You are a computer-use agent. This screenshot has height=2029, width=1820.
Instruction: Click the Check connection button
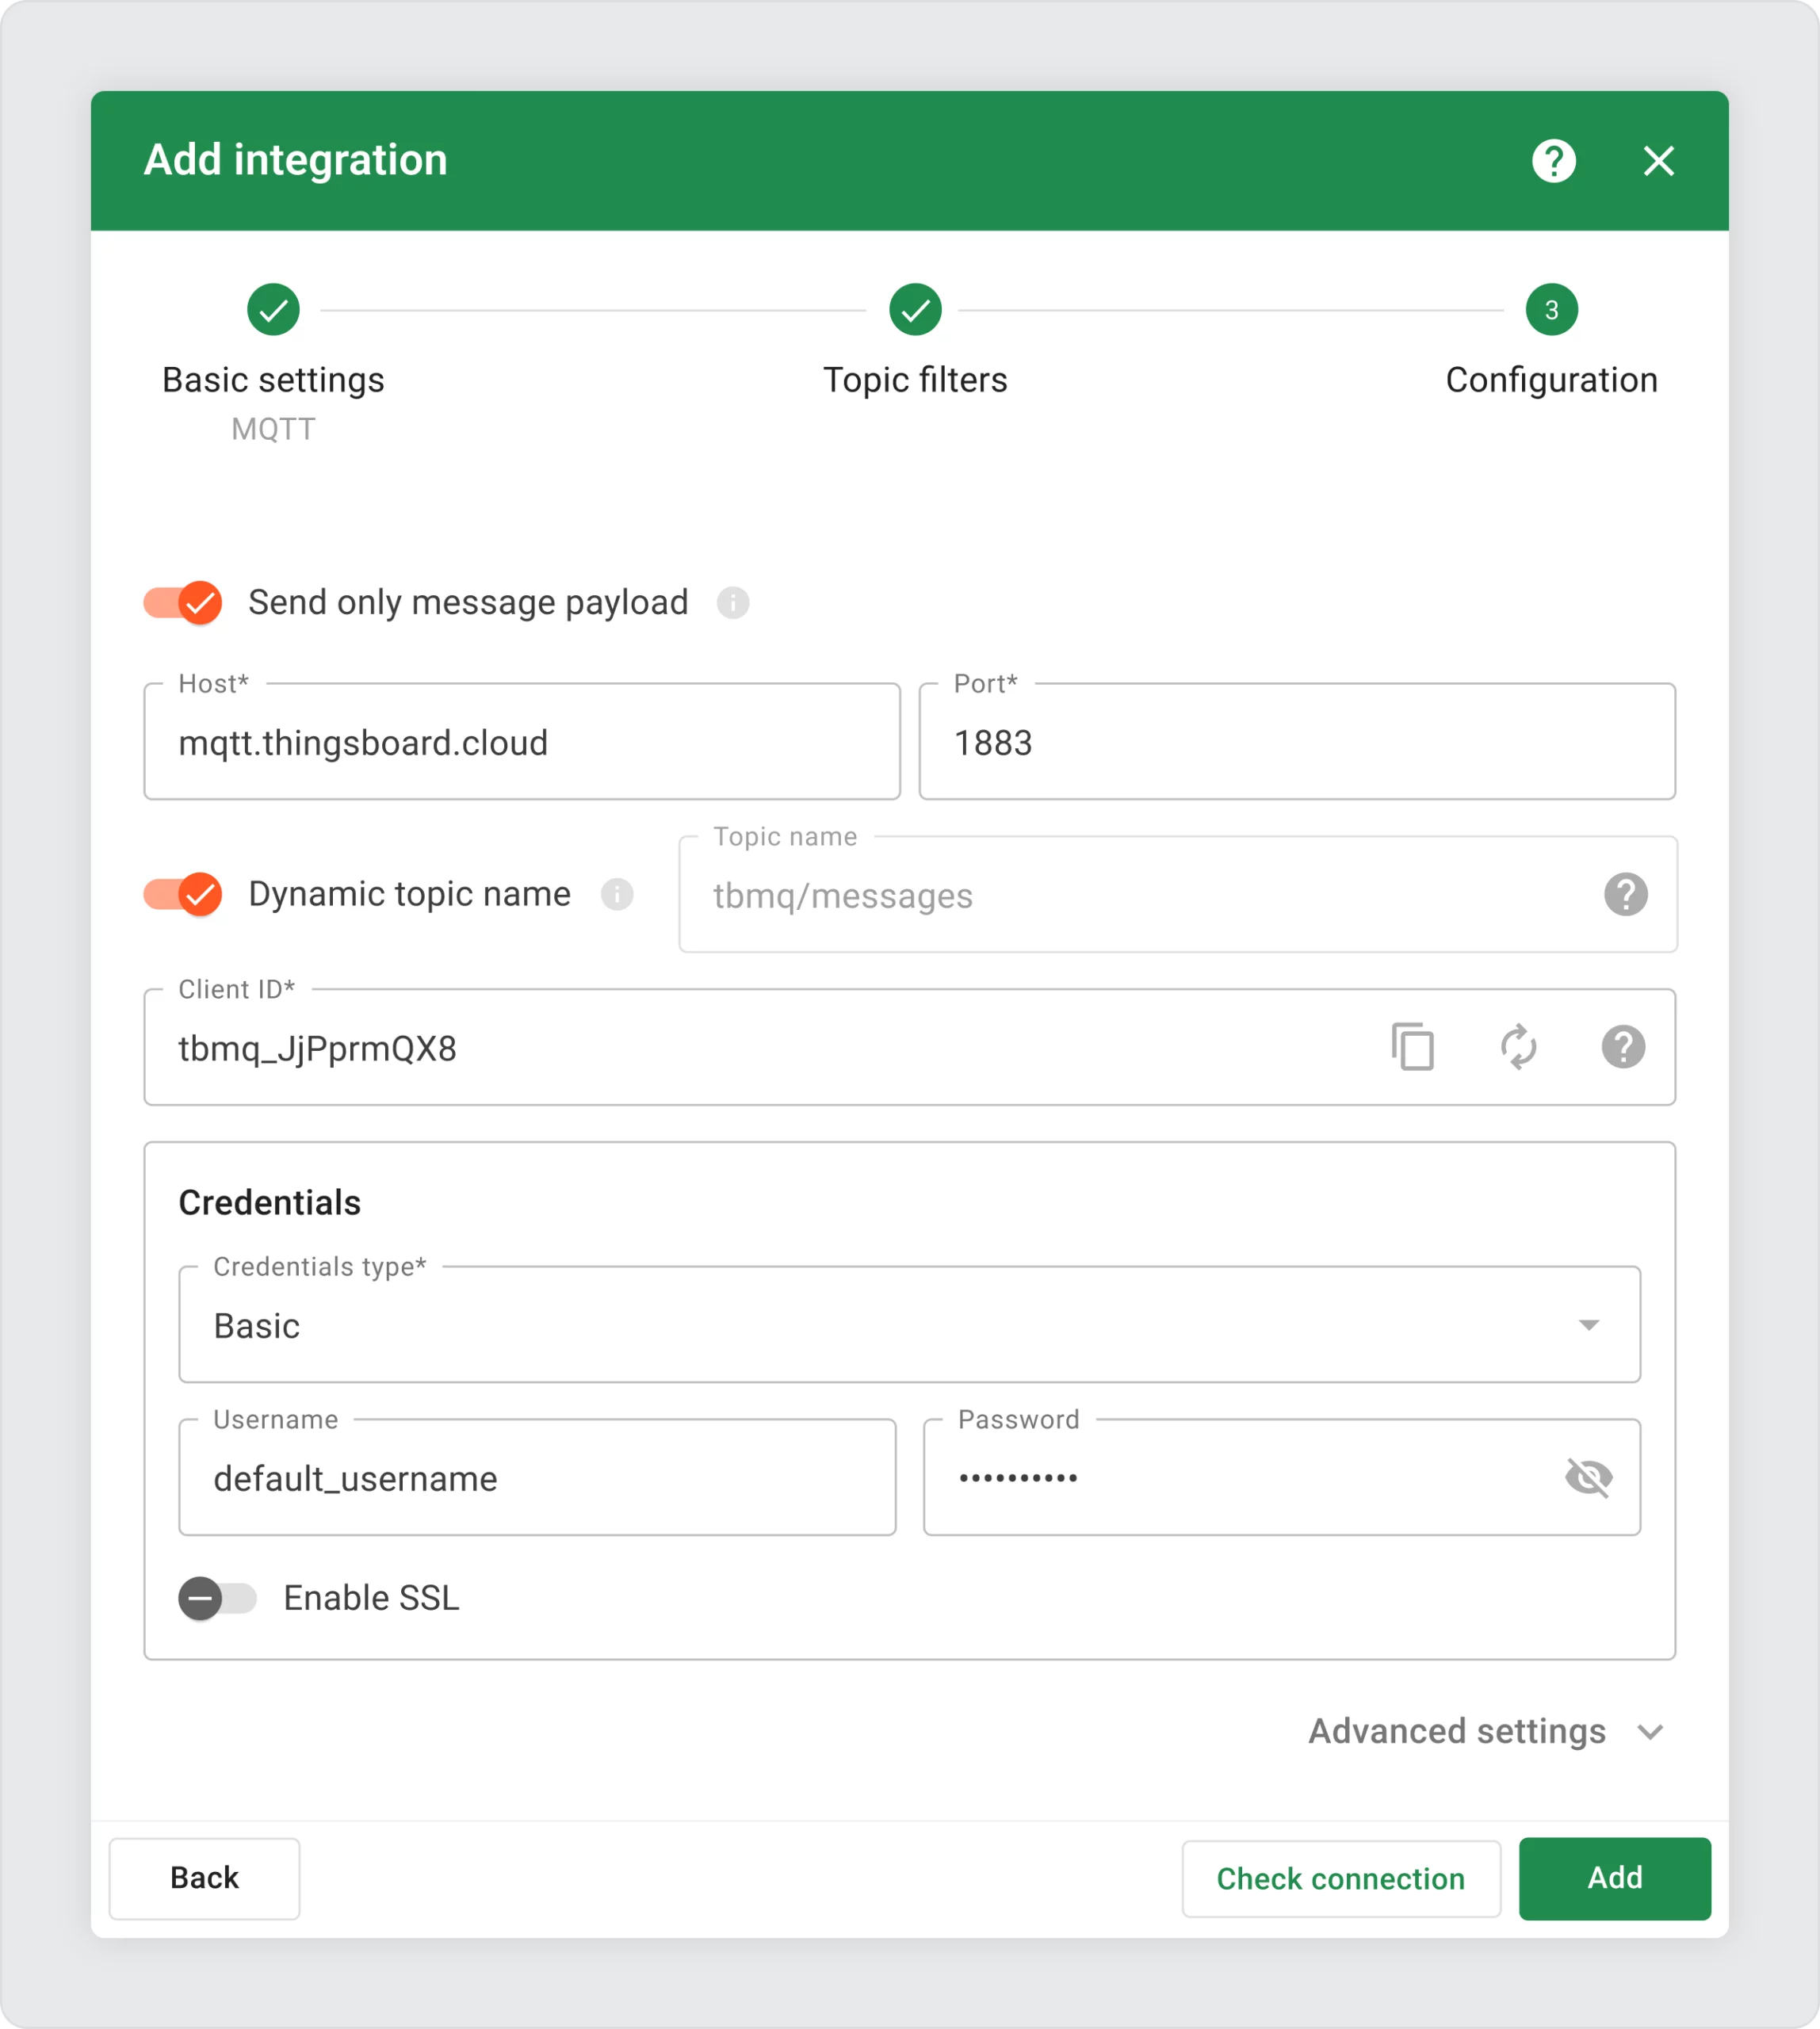coord(1340,1878)
